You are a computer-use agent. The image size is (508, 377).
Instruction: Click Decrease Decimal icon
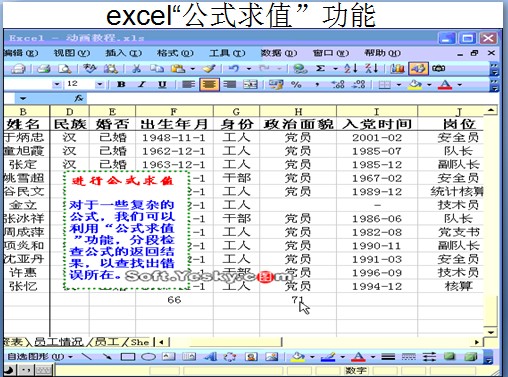[359, 85]
